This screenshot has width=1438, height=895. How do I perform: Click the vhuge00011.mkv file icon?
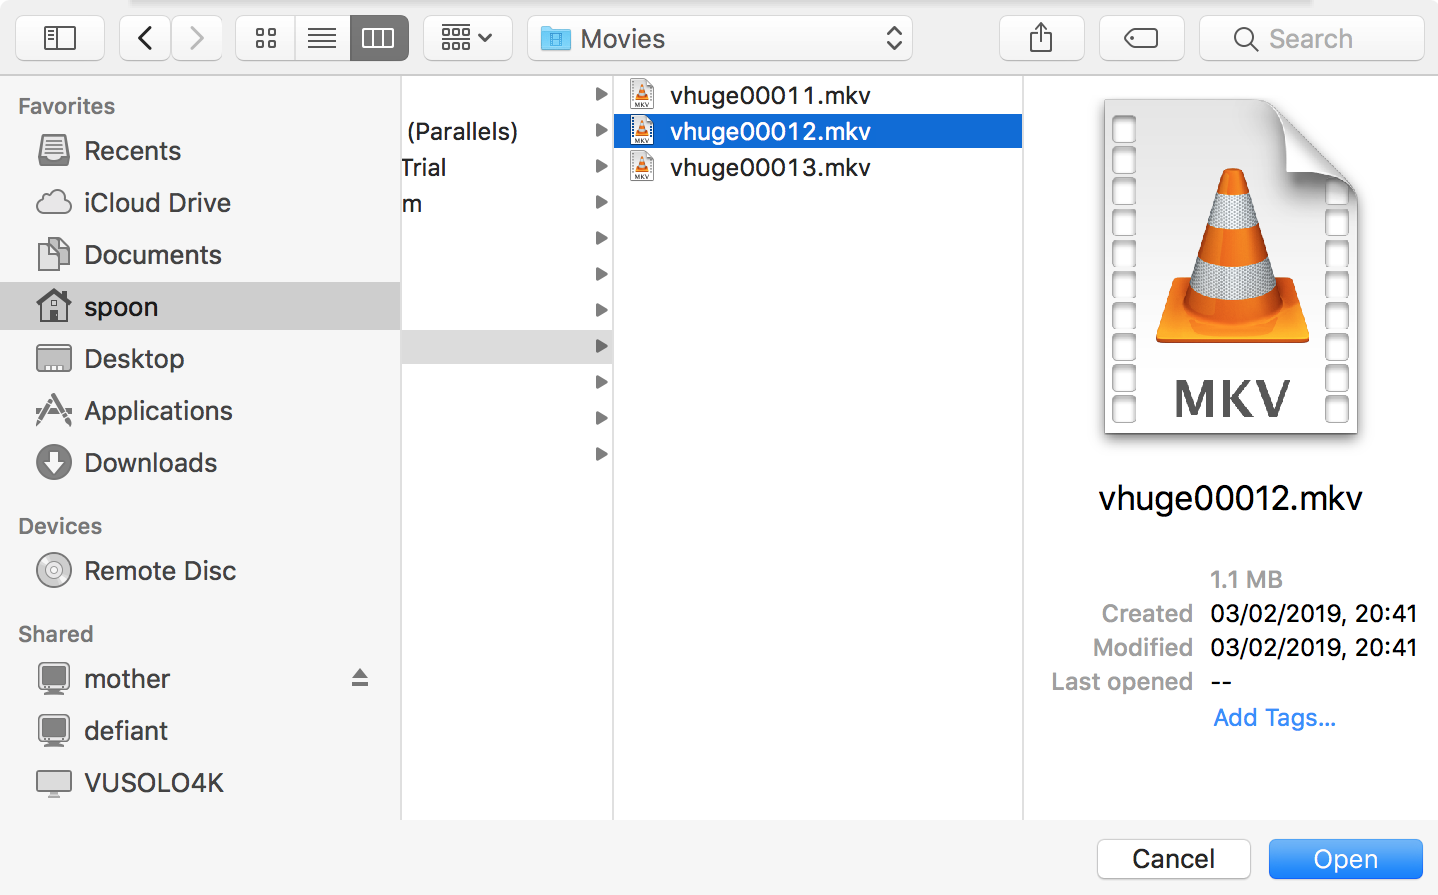pos(642,94)
